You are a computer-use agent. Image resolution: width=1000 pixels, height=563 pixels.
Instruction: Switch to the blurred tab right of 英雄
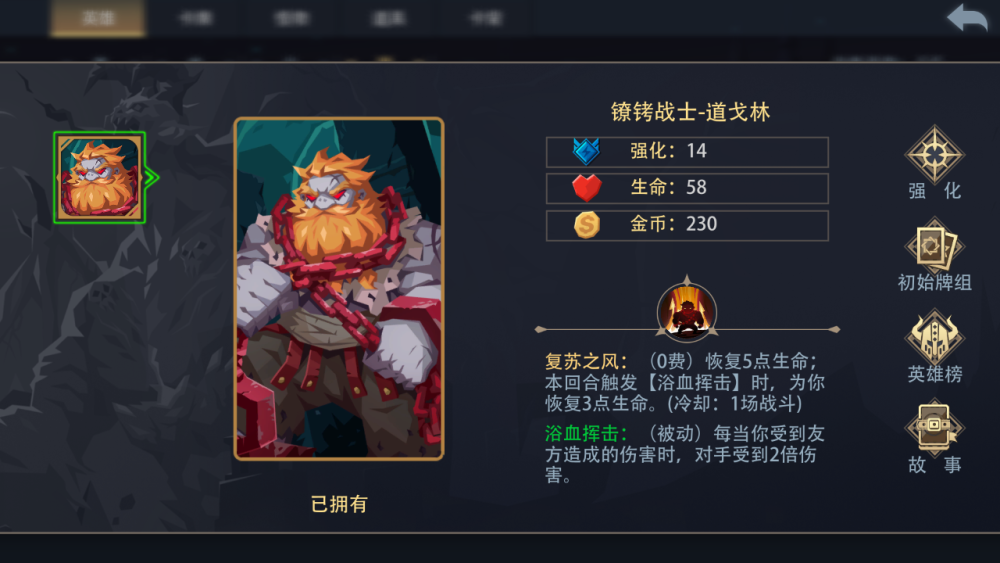pos(195,18)
